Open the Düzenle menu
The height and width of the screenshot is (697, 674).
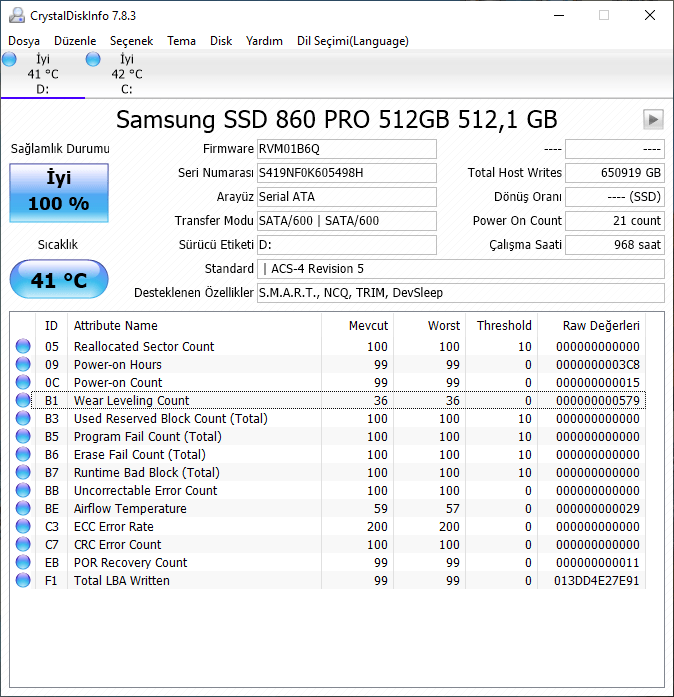[x=75, y=41]
